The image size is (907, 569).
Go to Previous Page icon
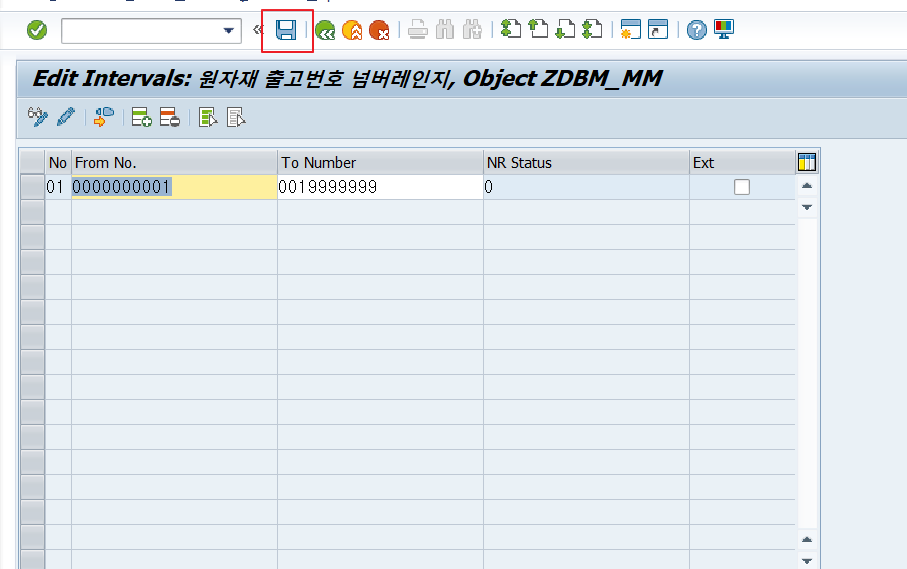point(538,29)
